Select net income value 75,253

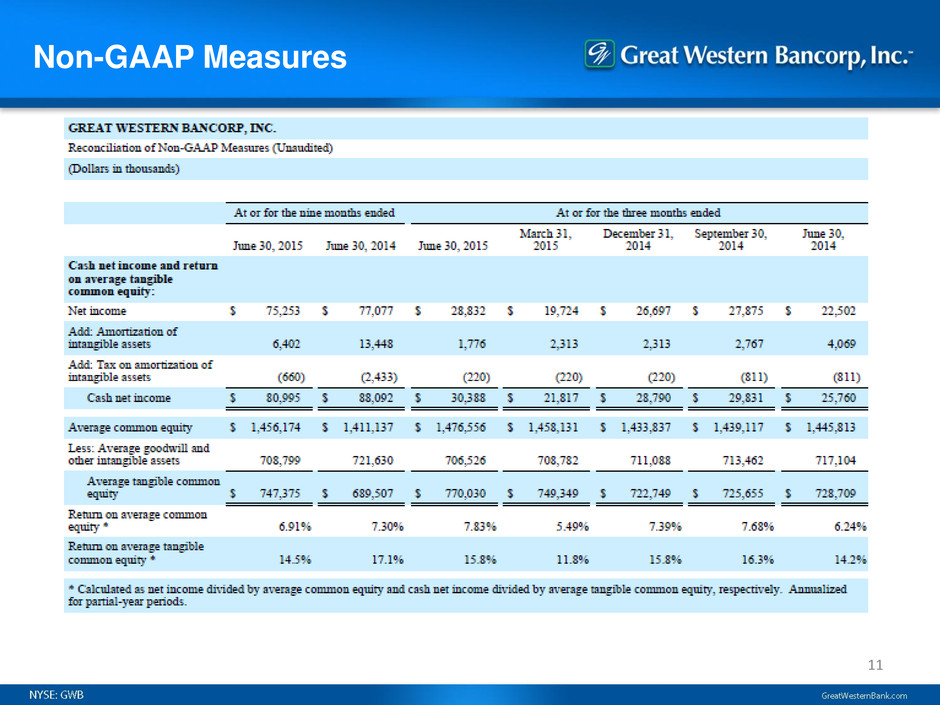(x=283, y=311)
